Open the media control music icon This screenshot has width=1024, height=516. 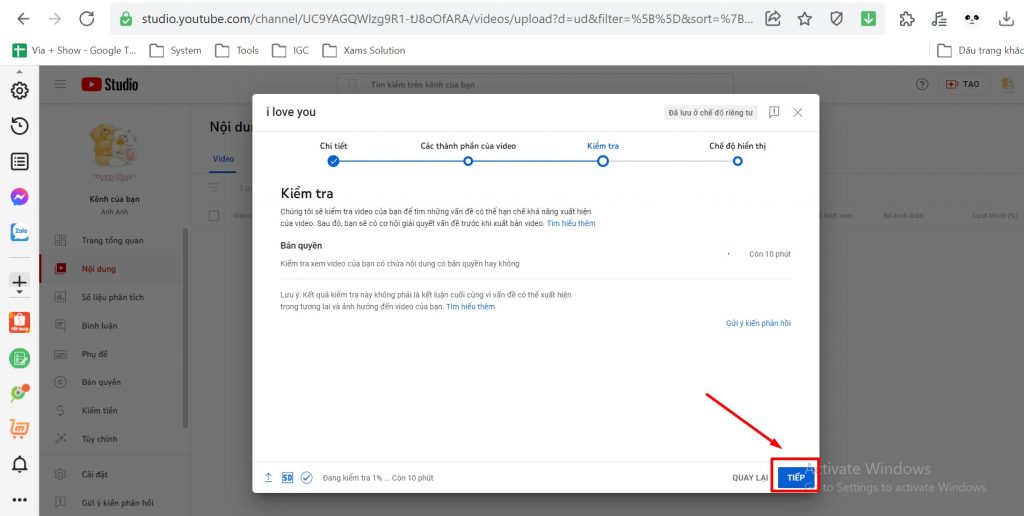coord(939,19)
